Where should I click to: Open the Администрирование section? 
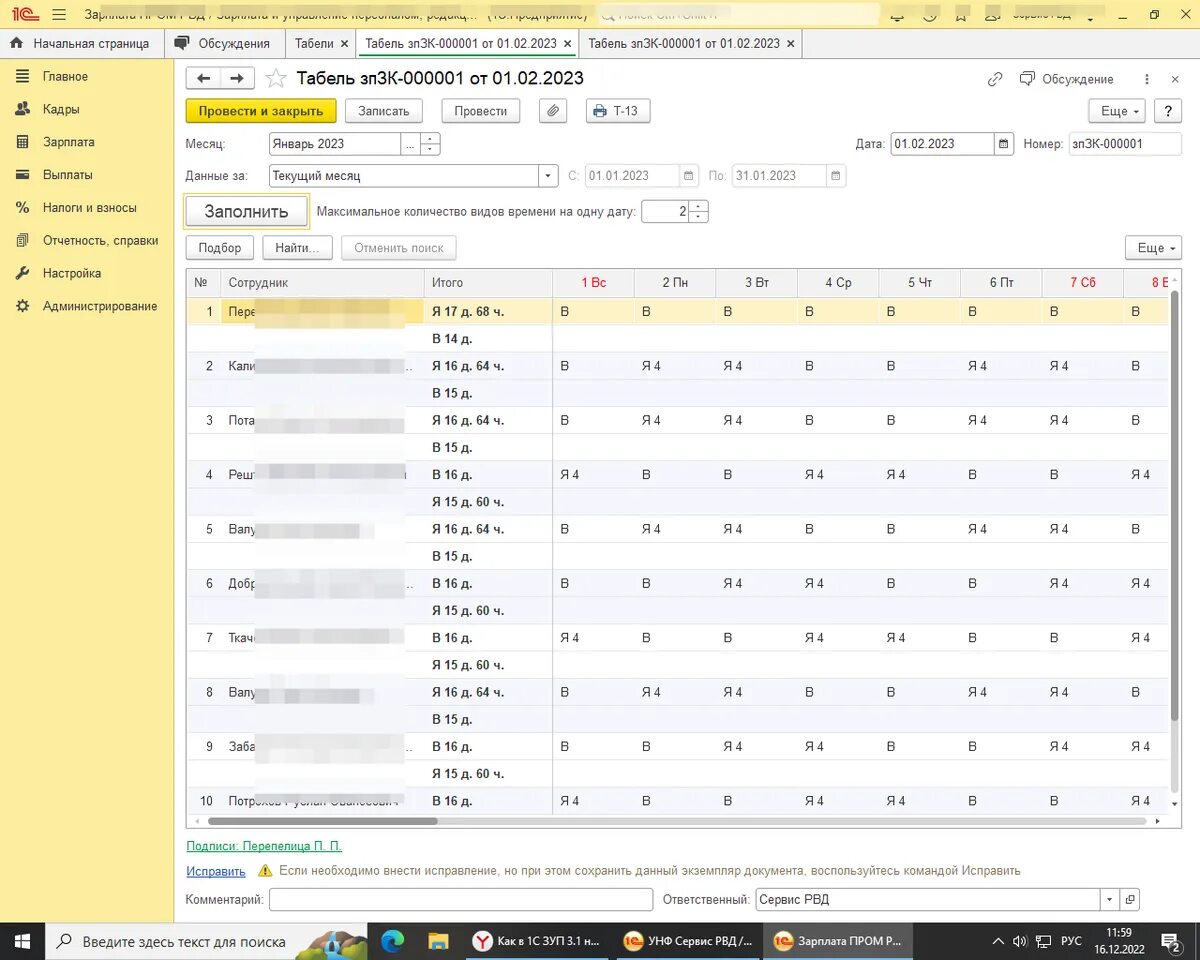click(99, 306)
